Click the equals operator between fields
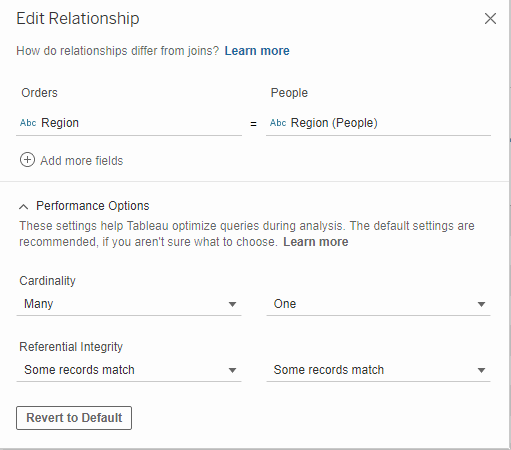 tap(254, 124)
